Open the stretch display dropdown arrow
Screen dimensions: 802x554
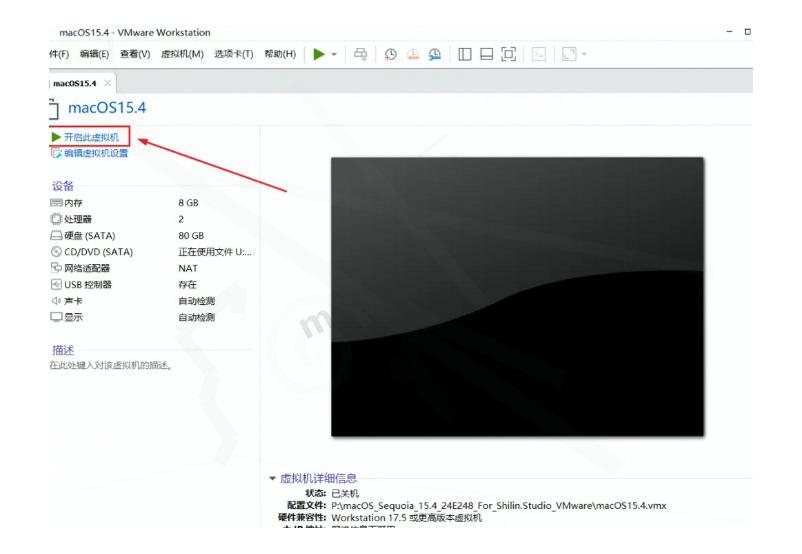(x=584, y=54)
